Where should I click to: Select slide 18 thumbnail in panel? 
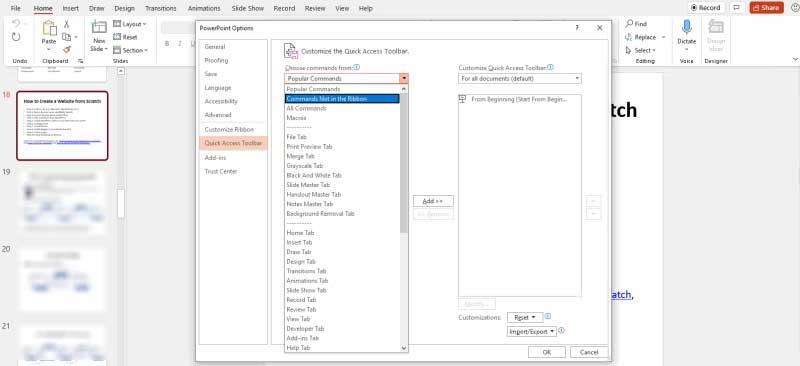tap(62, 126)
